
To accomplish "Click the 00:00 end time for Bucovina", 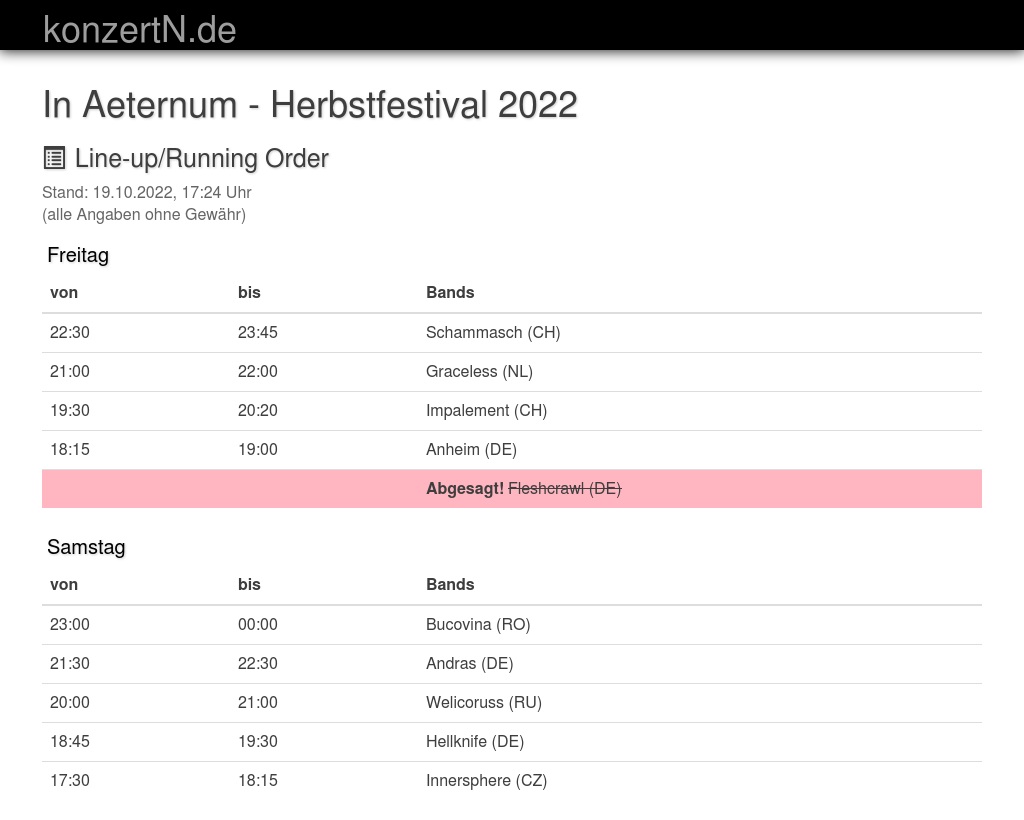I will 258,625.
